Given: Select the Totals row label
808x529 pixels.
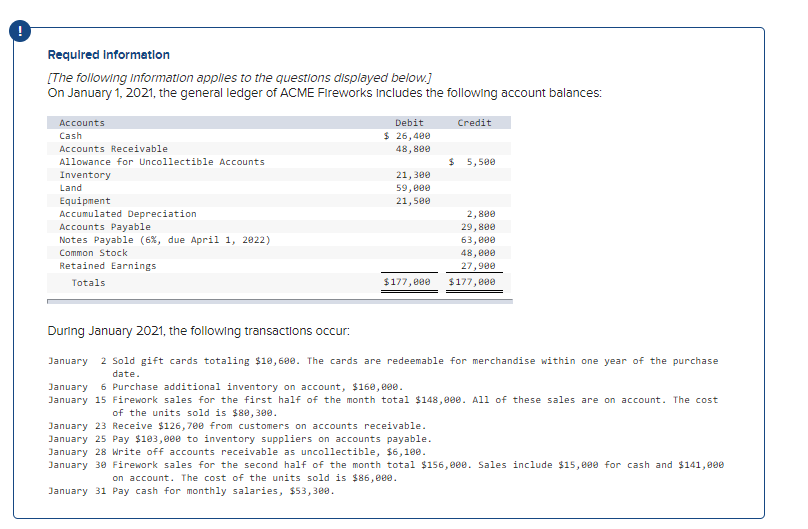Looking at the screenshot, I should click(89, 283).
